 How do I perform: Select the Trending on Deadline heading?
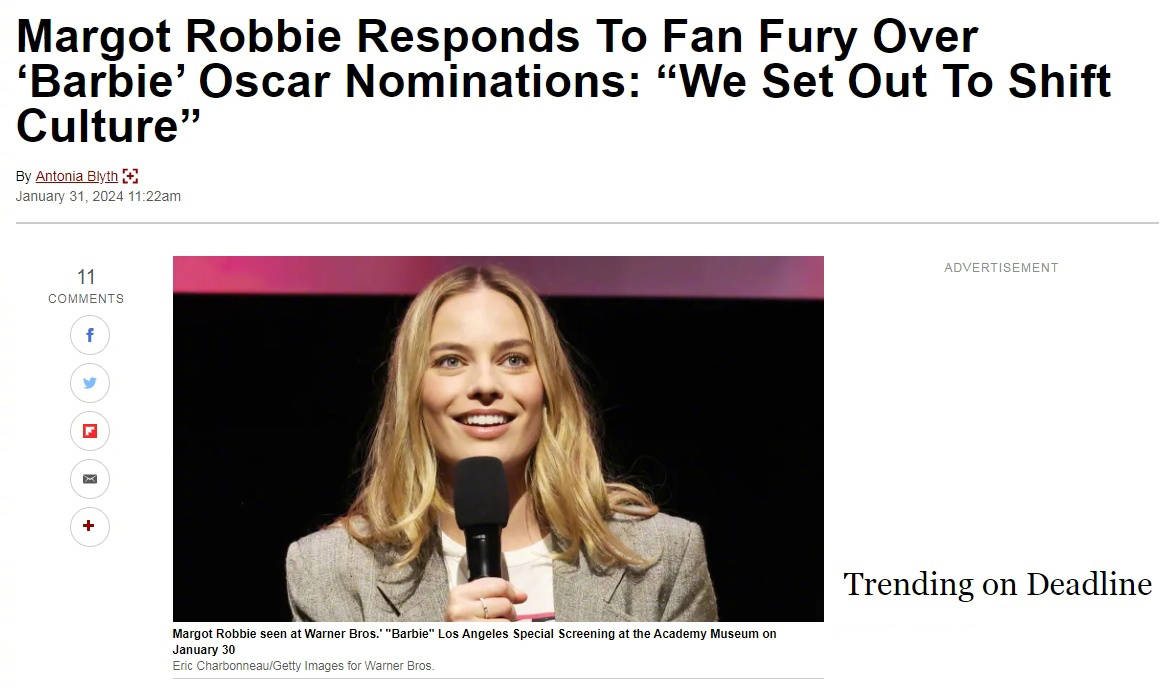click(x=997, y=583)
